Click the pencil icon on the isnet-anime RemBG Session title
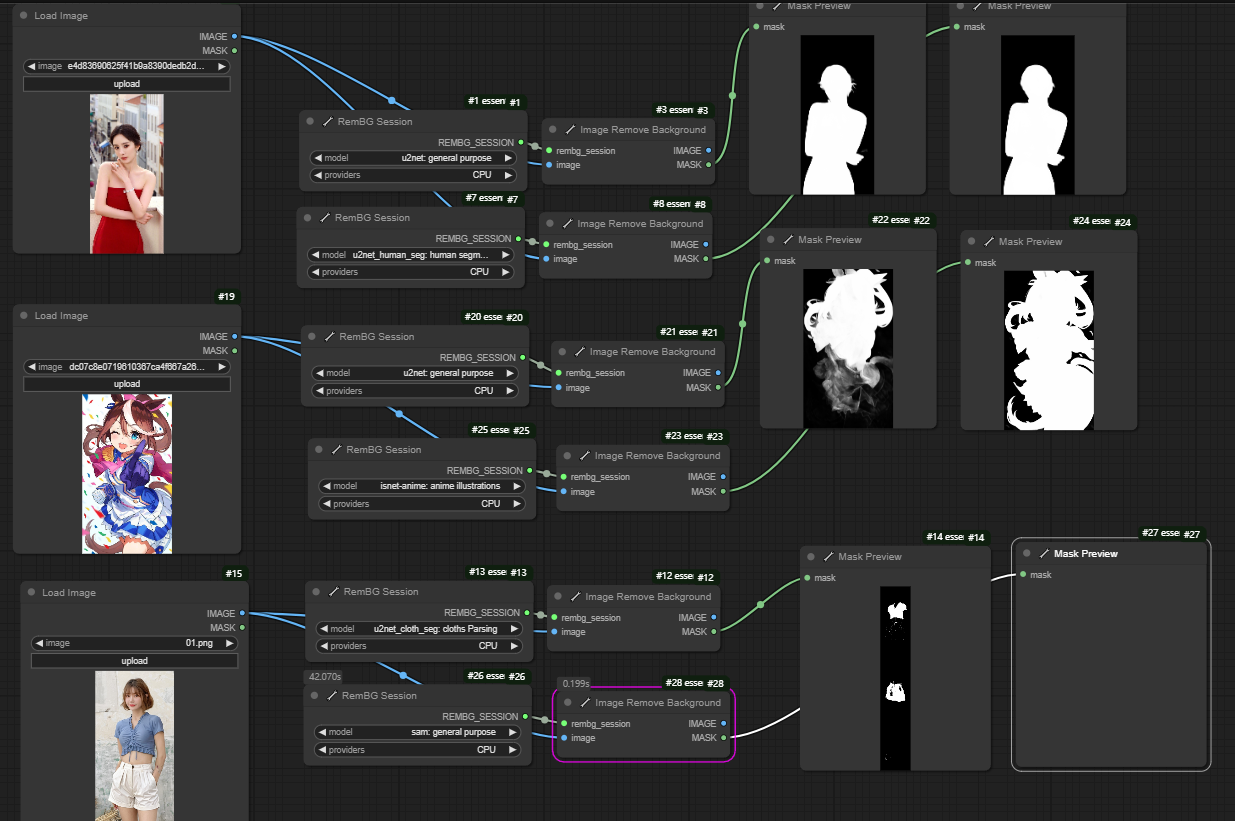This screenshot has width=1235, height=821. (335, 450)
